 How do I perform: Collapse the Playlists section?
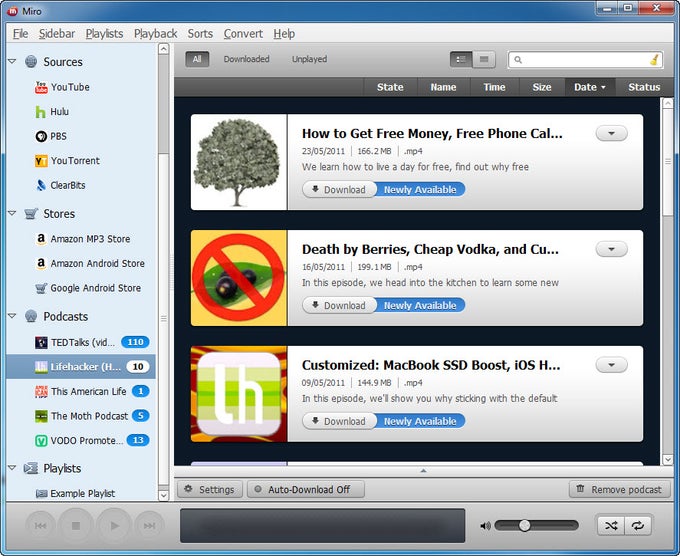point(12,468)
